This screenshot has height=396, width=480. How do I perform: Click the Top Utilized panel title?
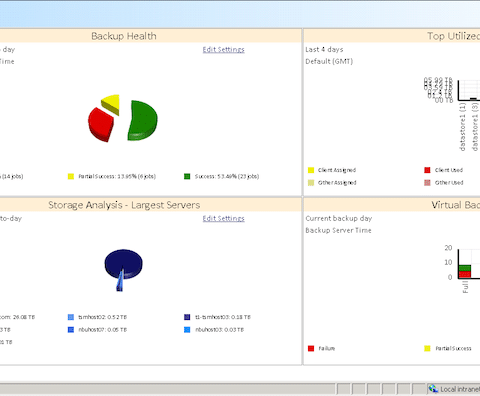coord(454,36)
